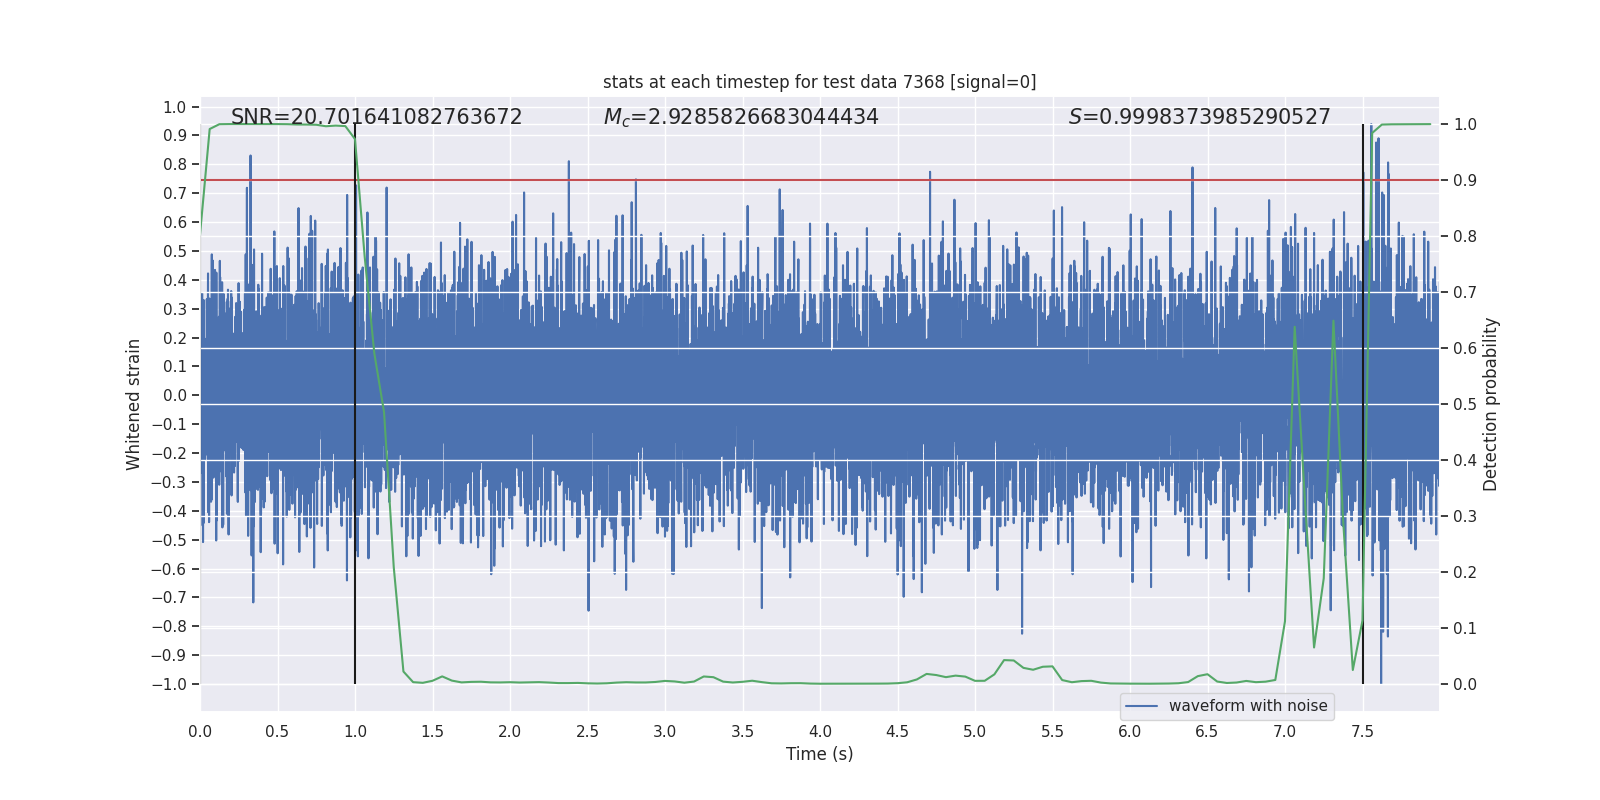Click the S=0.9998 statistic annotation
Screen dimensions: 1600x800
[x=1199, y=117]
